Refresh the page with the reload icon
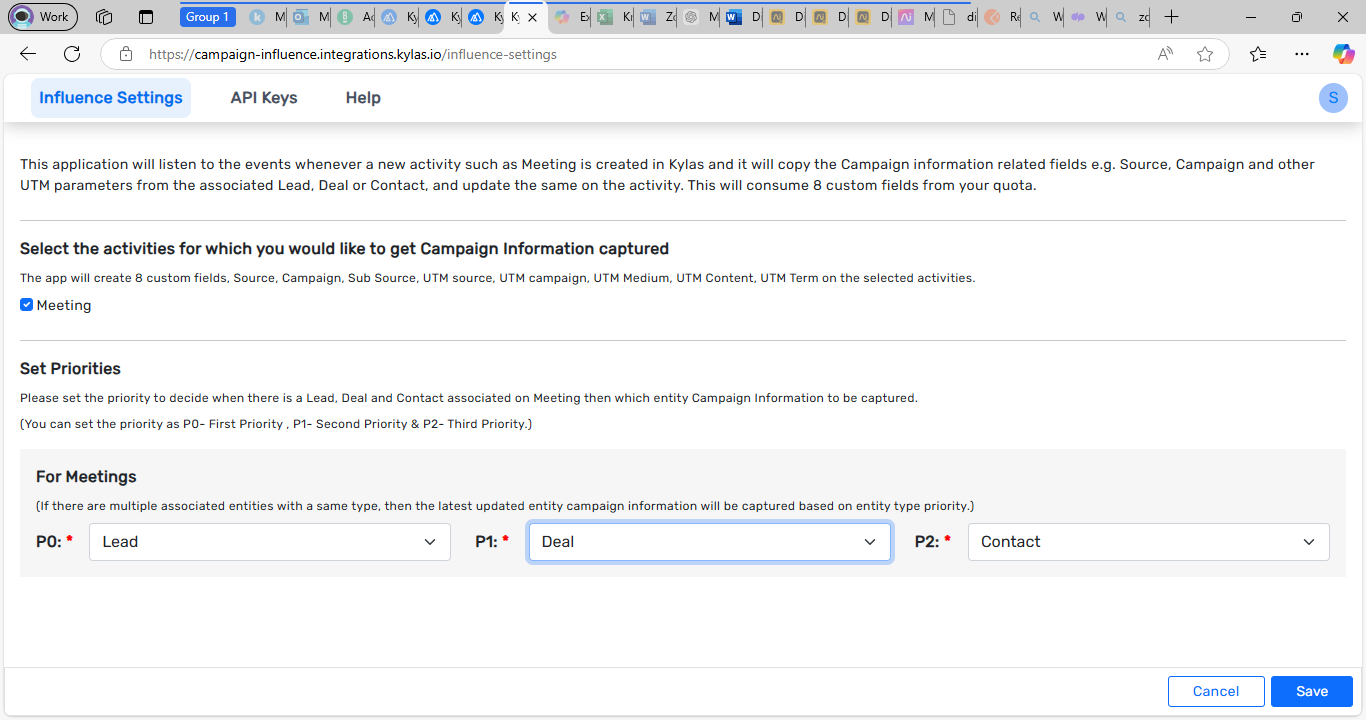1366x720 pixels. [72, 54]
